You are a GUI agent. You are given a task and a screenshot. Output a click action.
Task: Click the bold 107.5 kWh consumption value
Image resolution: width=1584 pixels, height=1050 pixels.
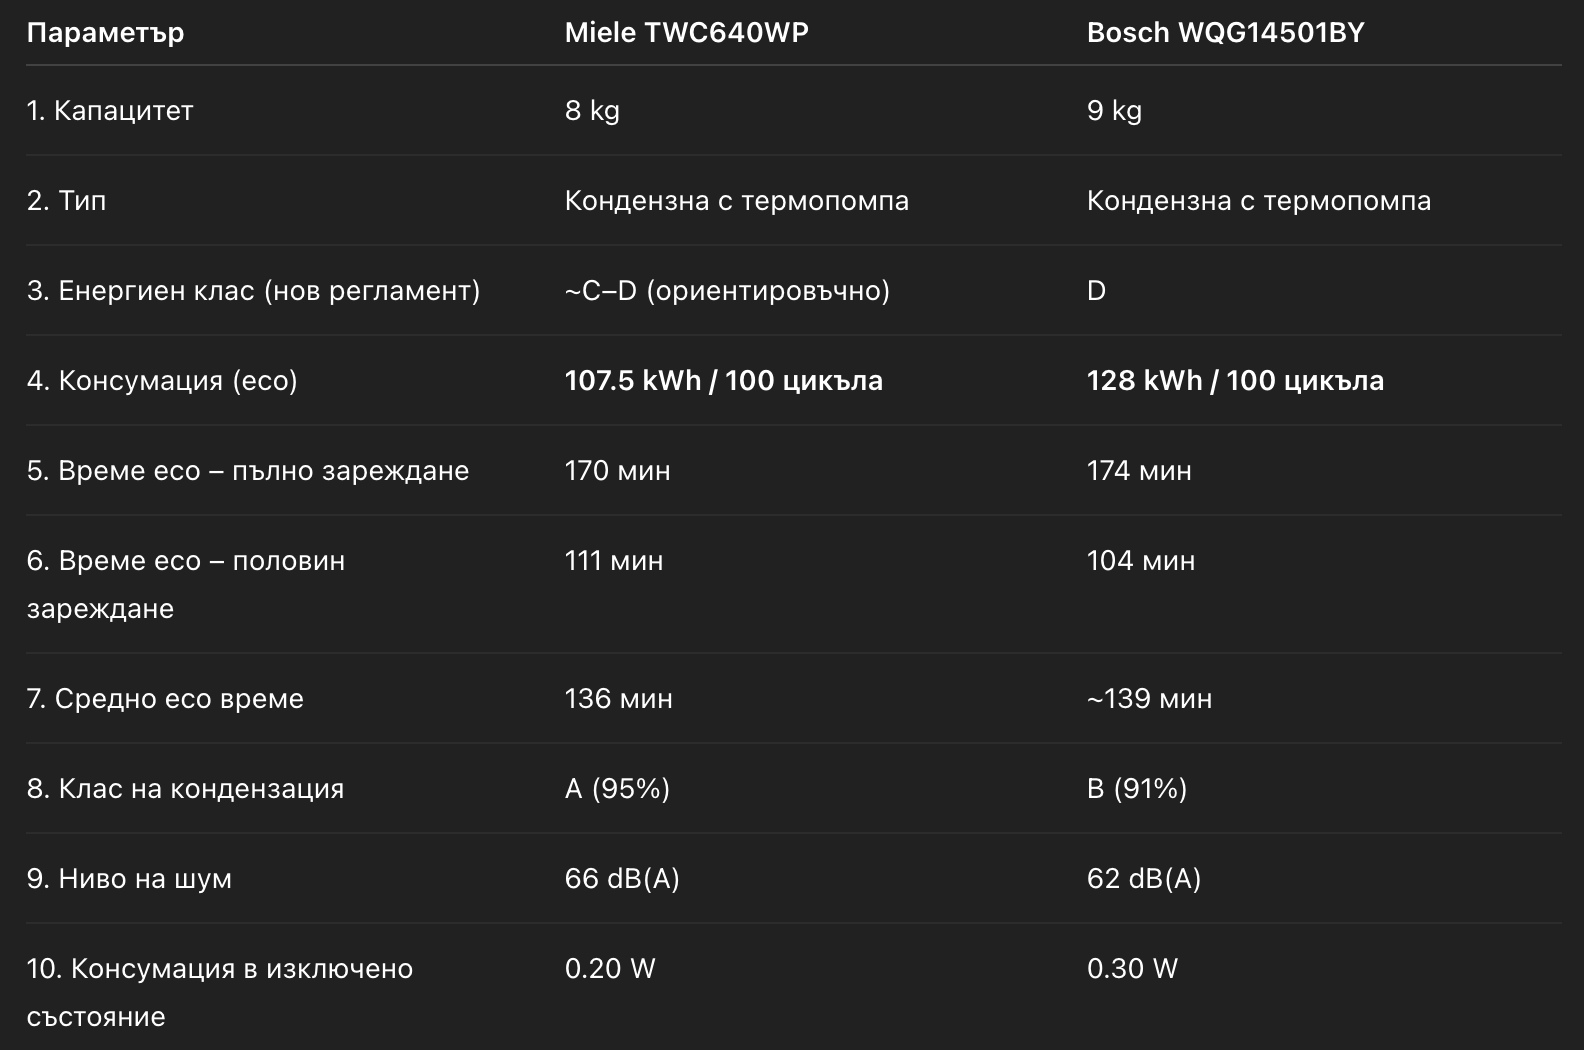(x=723, y=381)
